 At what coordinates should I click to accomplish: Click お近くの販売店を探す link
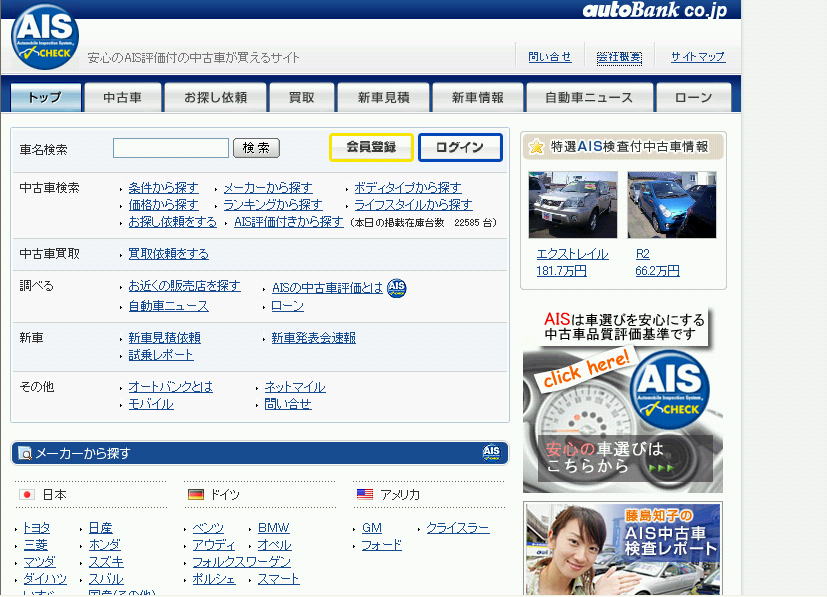pos(185,286)
